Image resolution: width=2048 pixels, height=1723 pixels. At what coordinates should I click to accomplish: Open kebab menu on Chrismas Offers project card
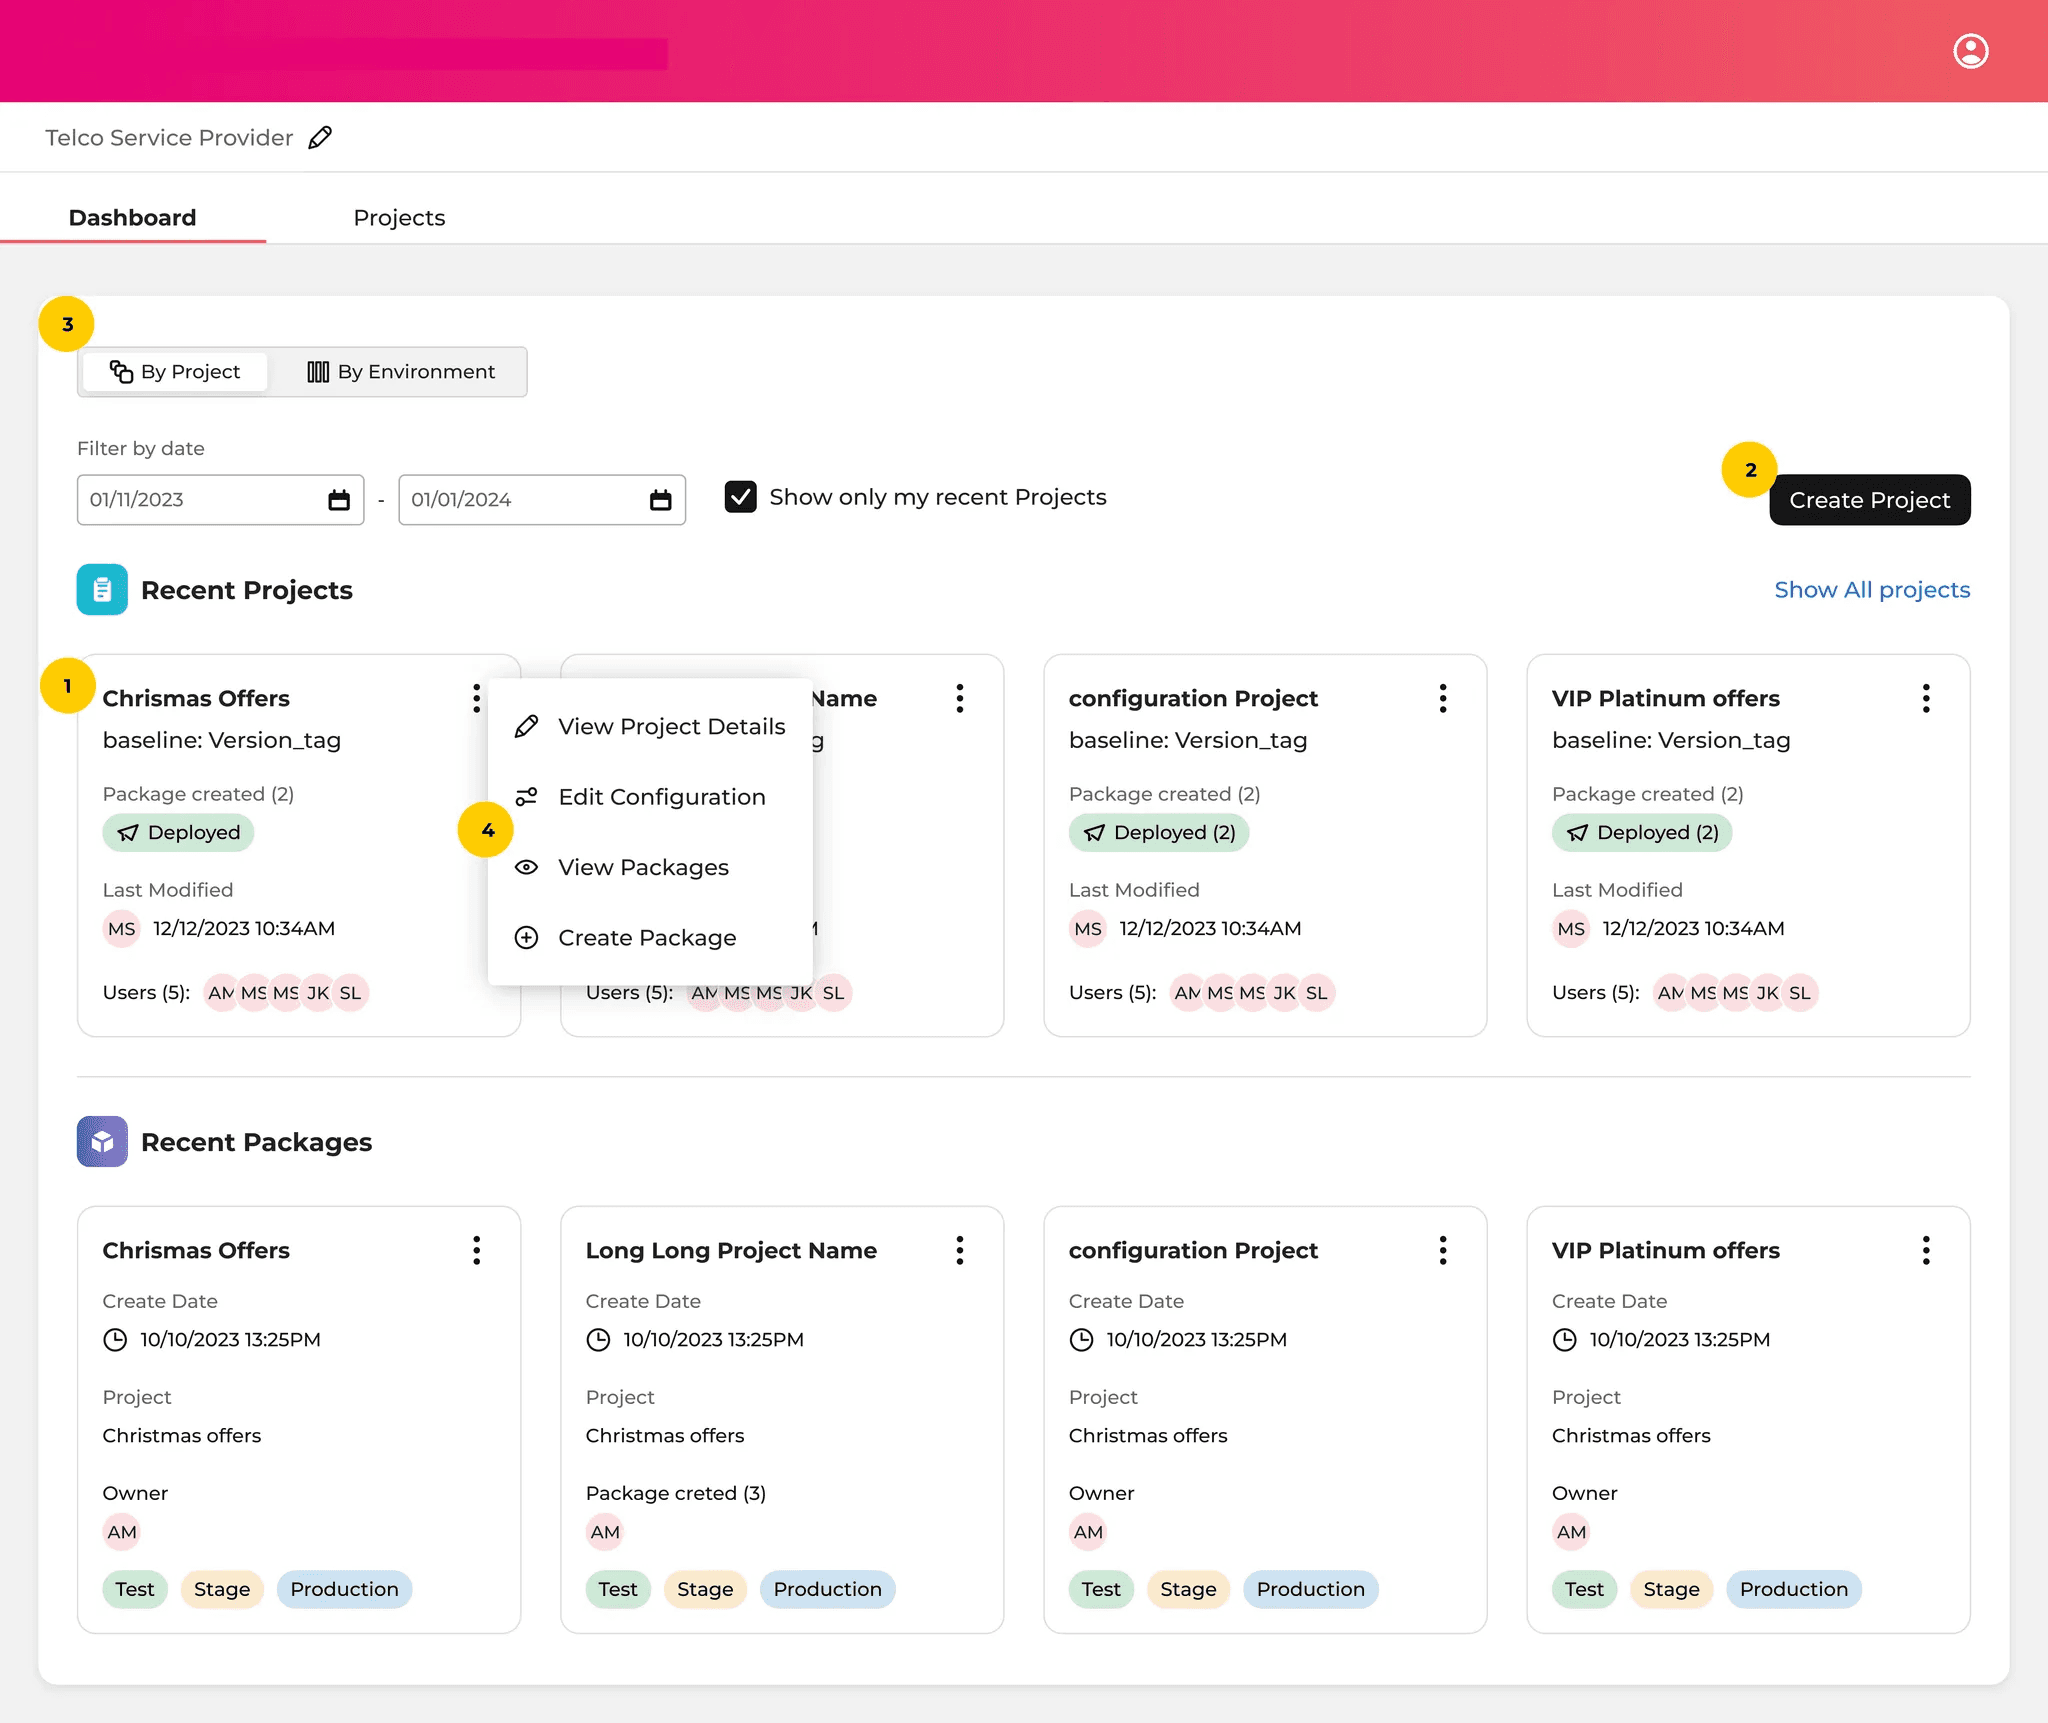point(476,698)
